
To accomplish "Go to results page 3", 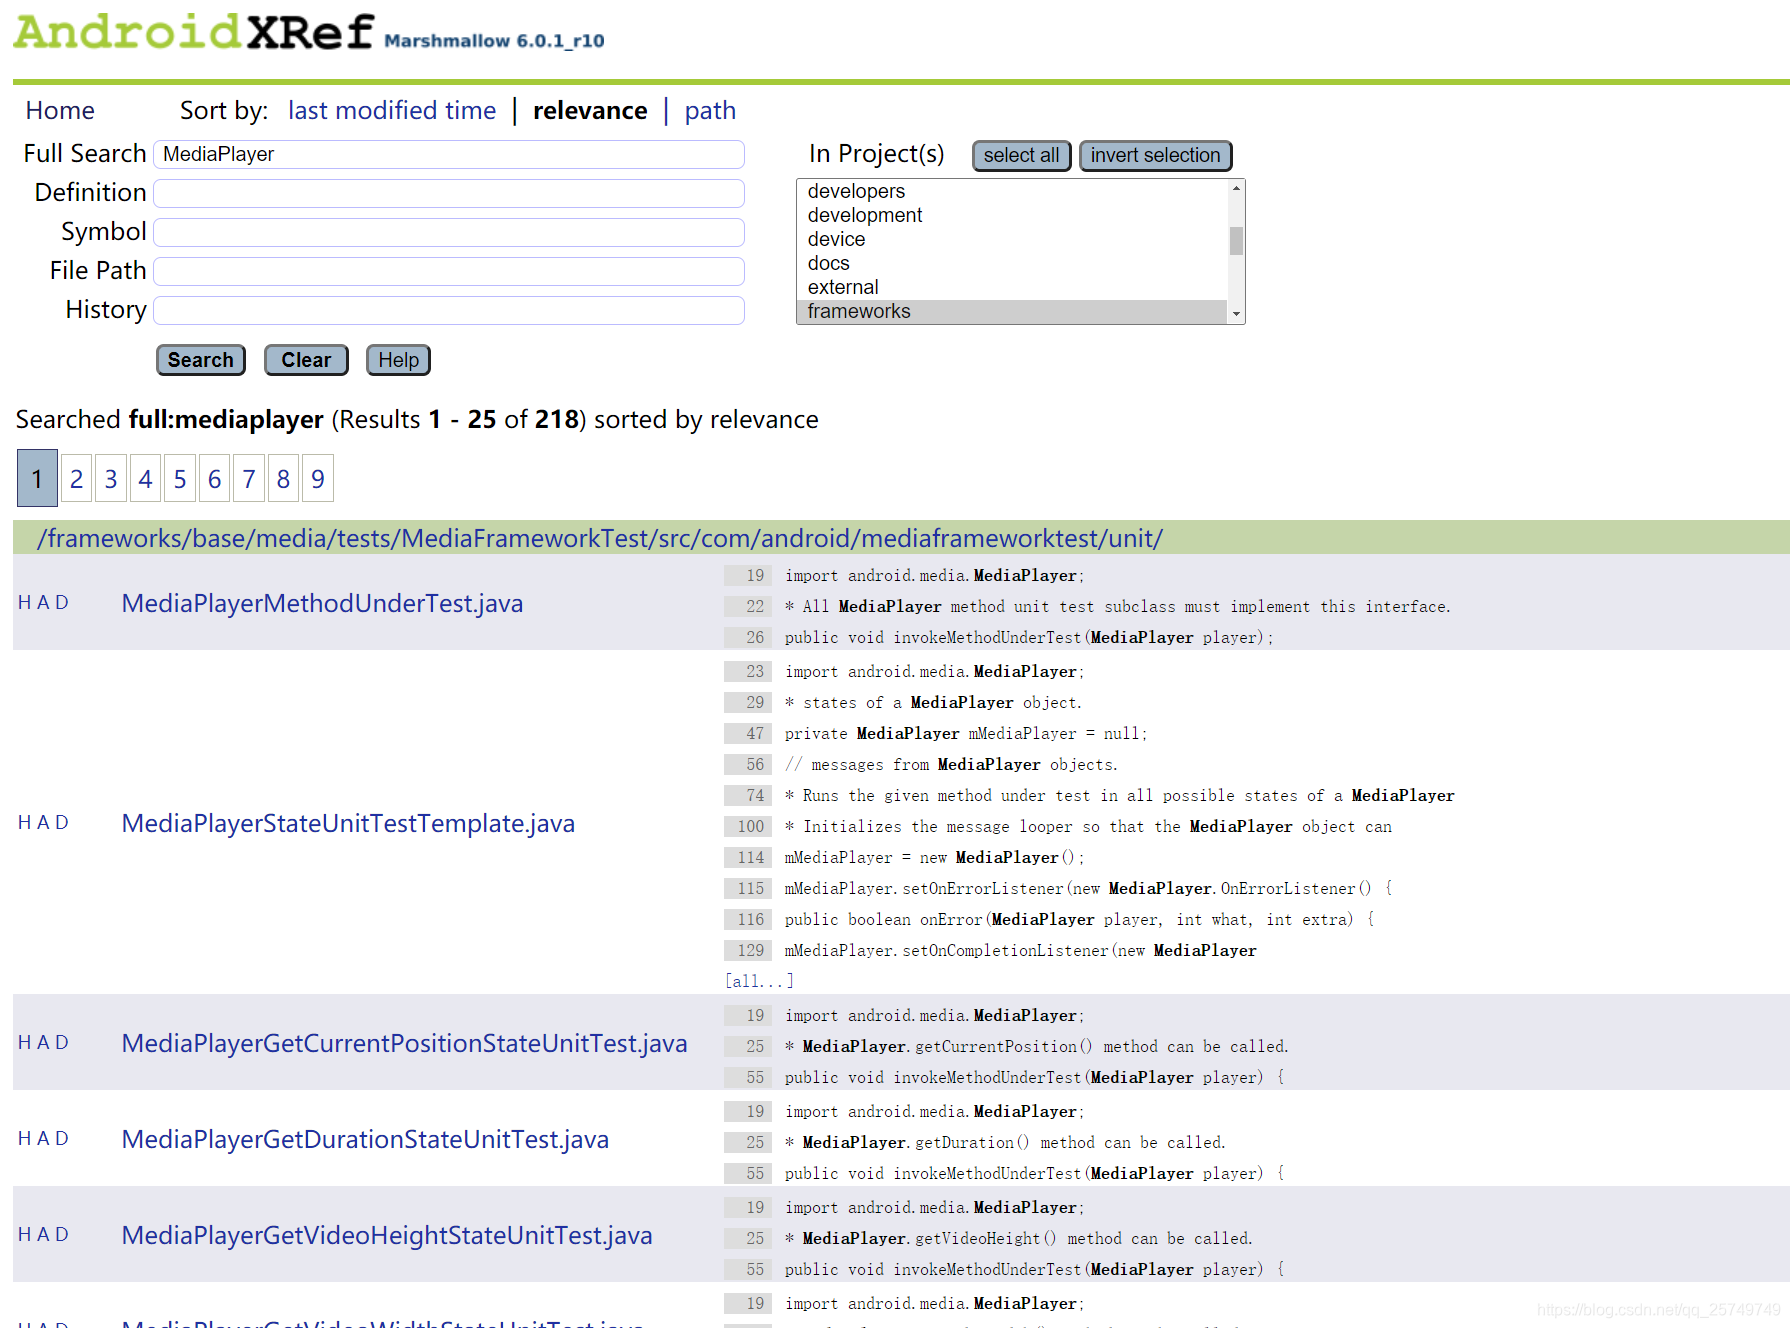I will coord(111,479).
